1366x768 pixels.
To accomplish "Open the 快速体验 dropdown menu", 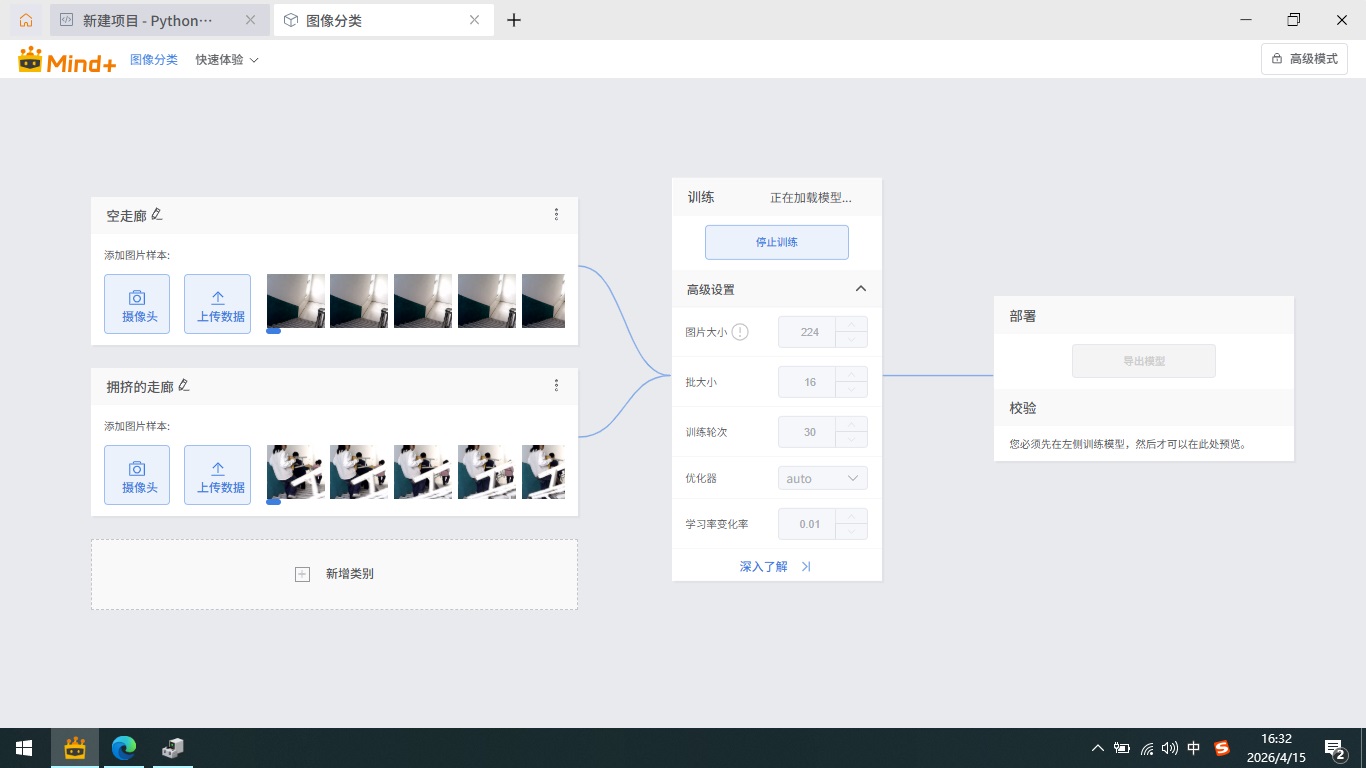I will click(227, 59).
